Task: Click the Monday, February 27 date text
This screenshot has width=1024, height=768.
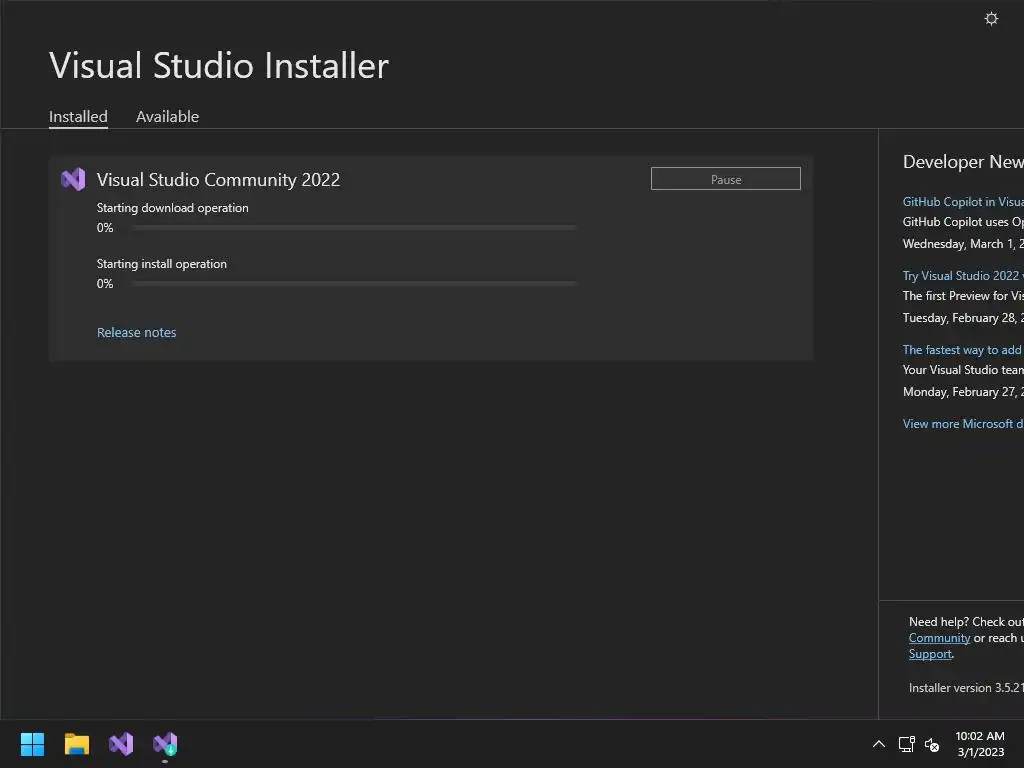Action: click(963, 392)
